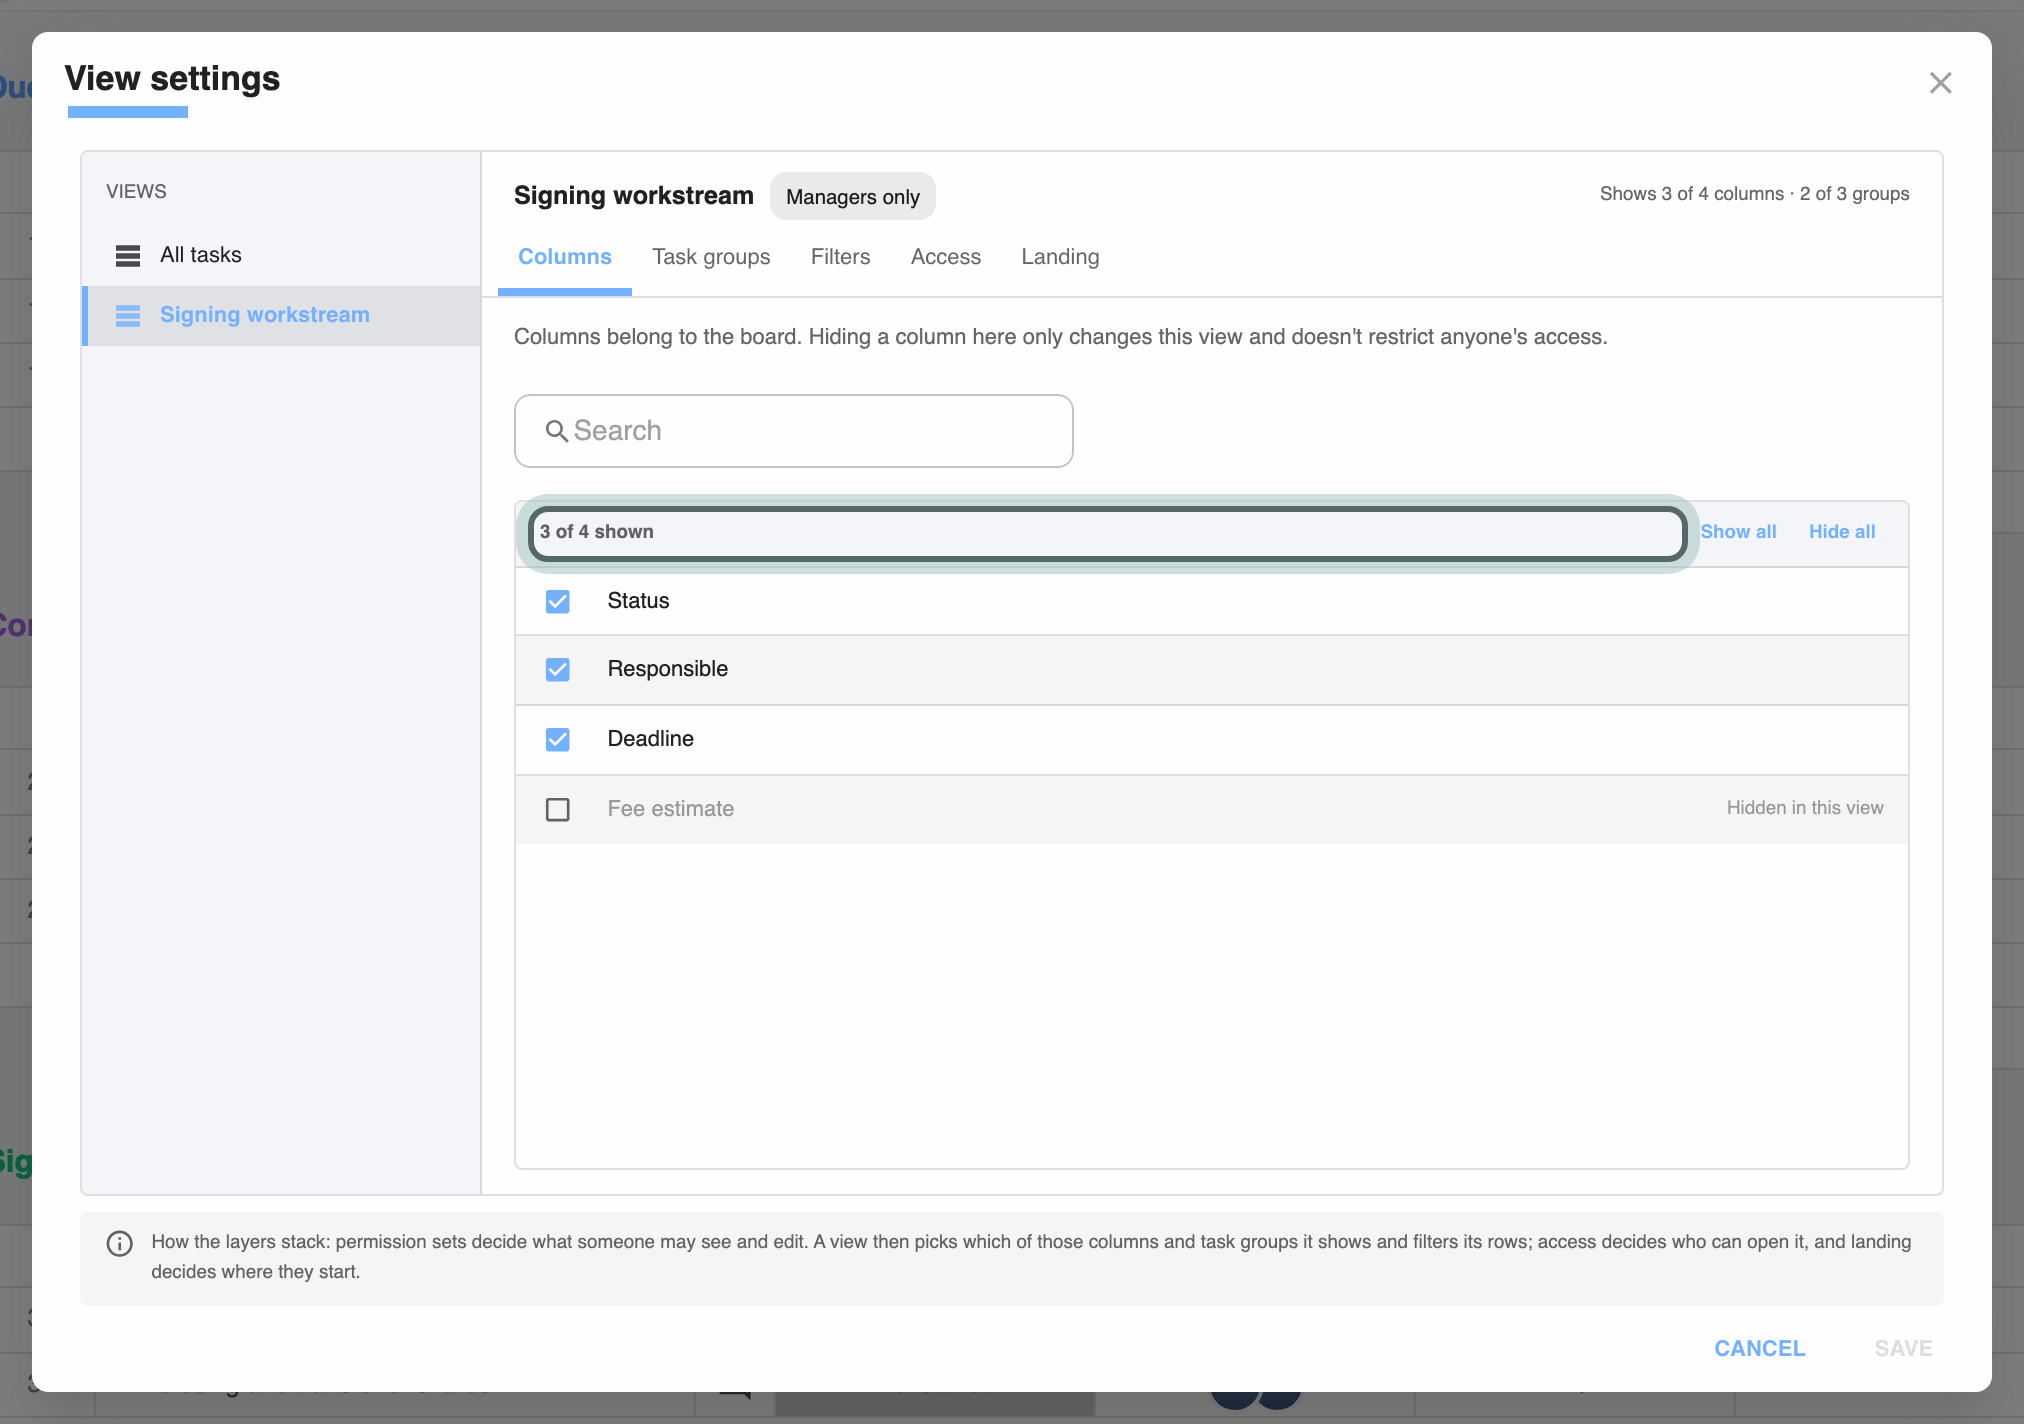Click the CANCEL button
The image size is (2024, 1424).
click(x=1760, y=1348)
